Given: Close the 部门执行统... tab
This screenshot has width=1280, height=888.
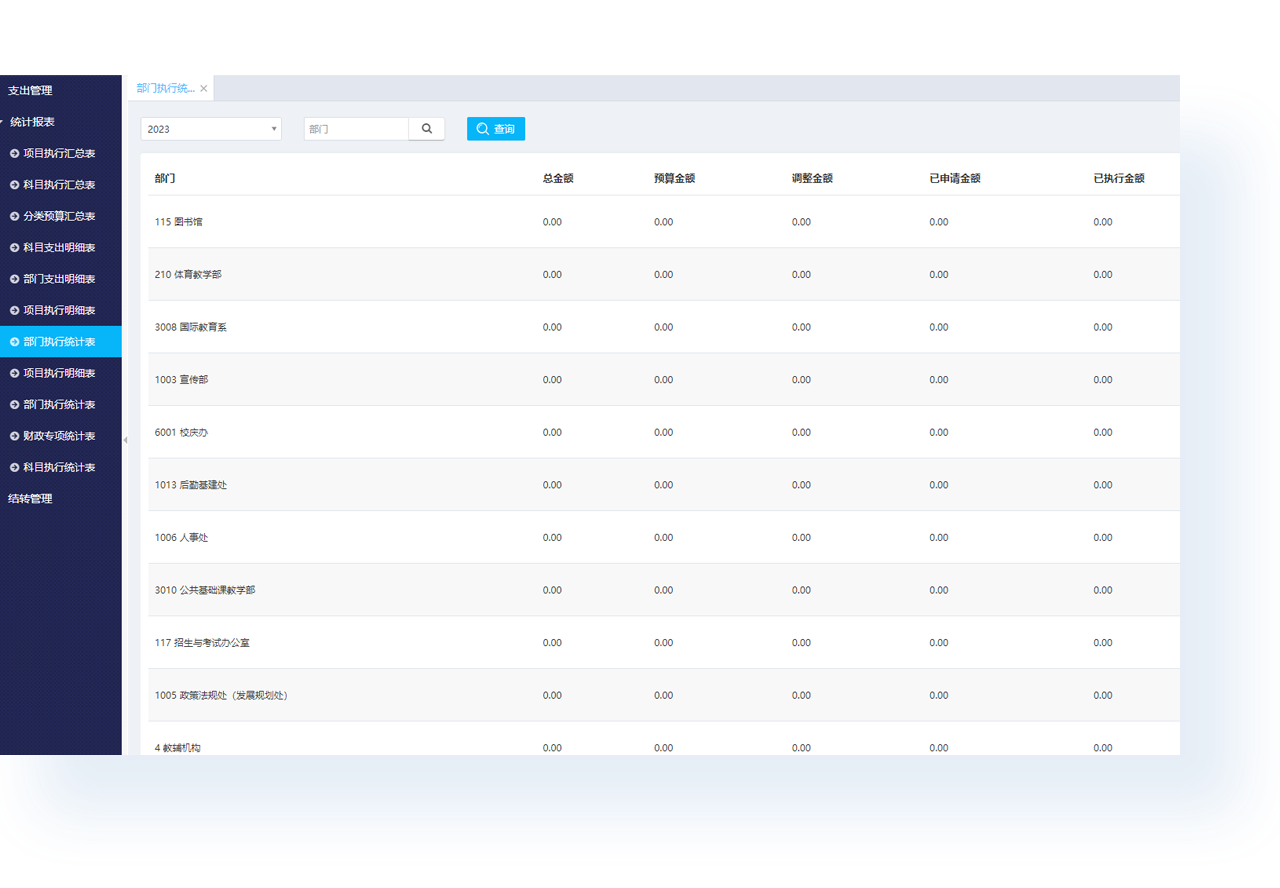Looking at the screenshot, I should pos(204,89).
